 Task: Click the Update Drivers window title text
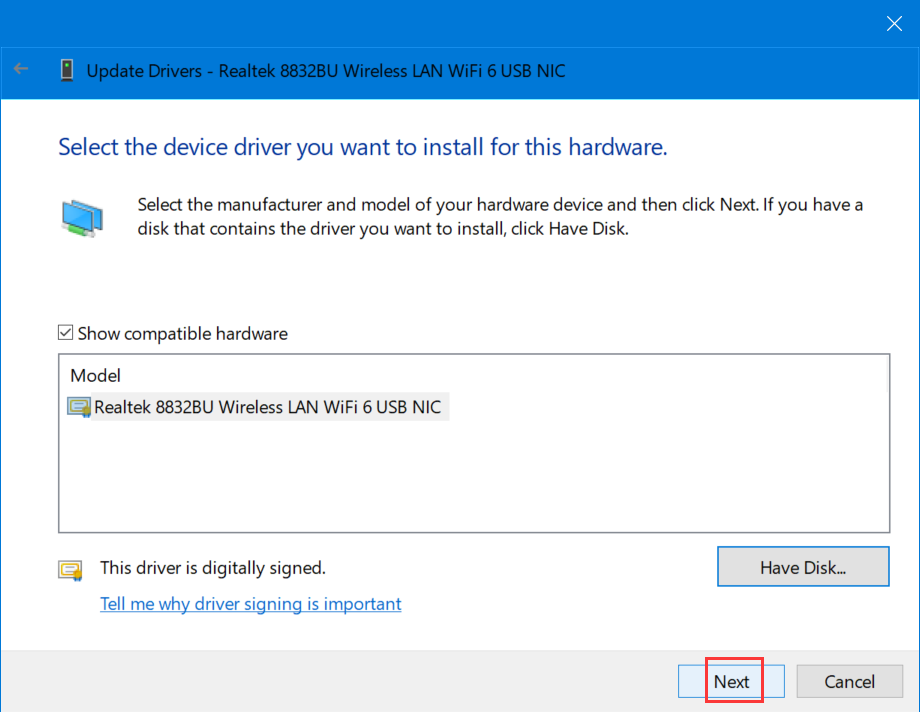tap(326, 71)
